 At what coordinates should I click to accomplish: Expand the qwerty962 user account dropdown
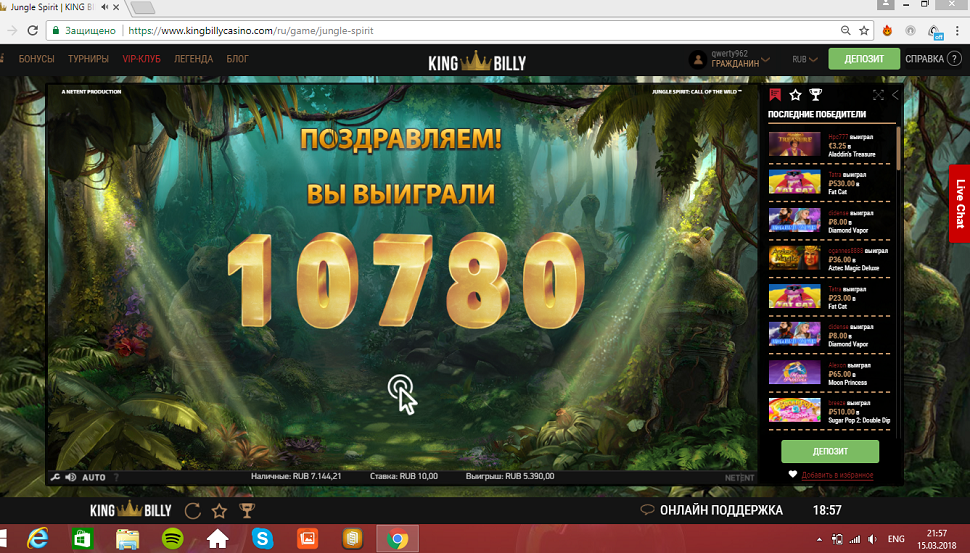(x=765, y=59)
